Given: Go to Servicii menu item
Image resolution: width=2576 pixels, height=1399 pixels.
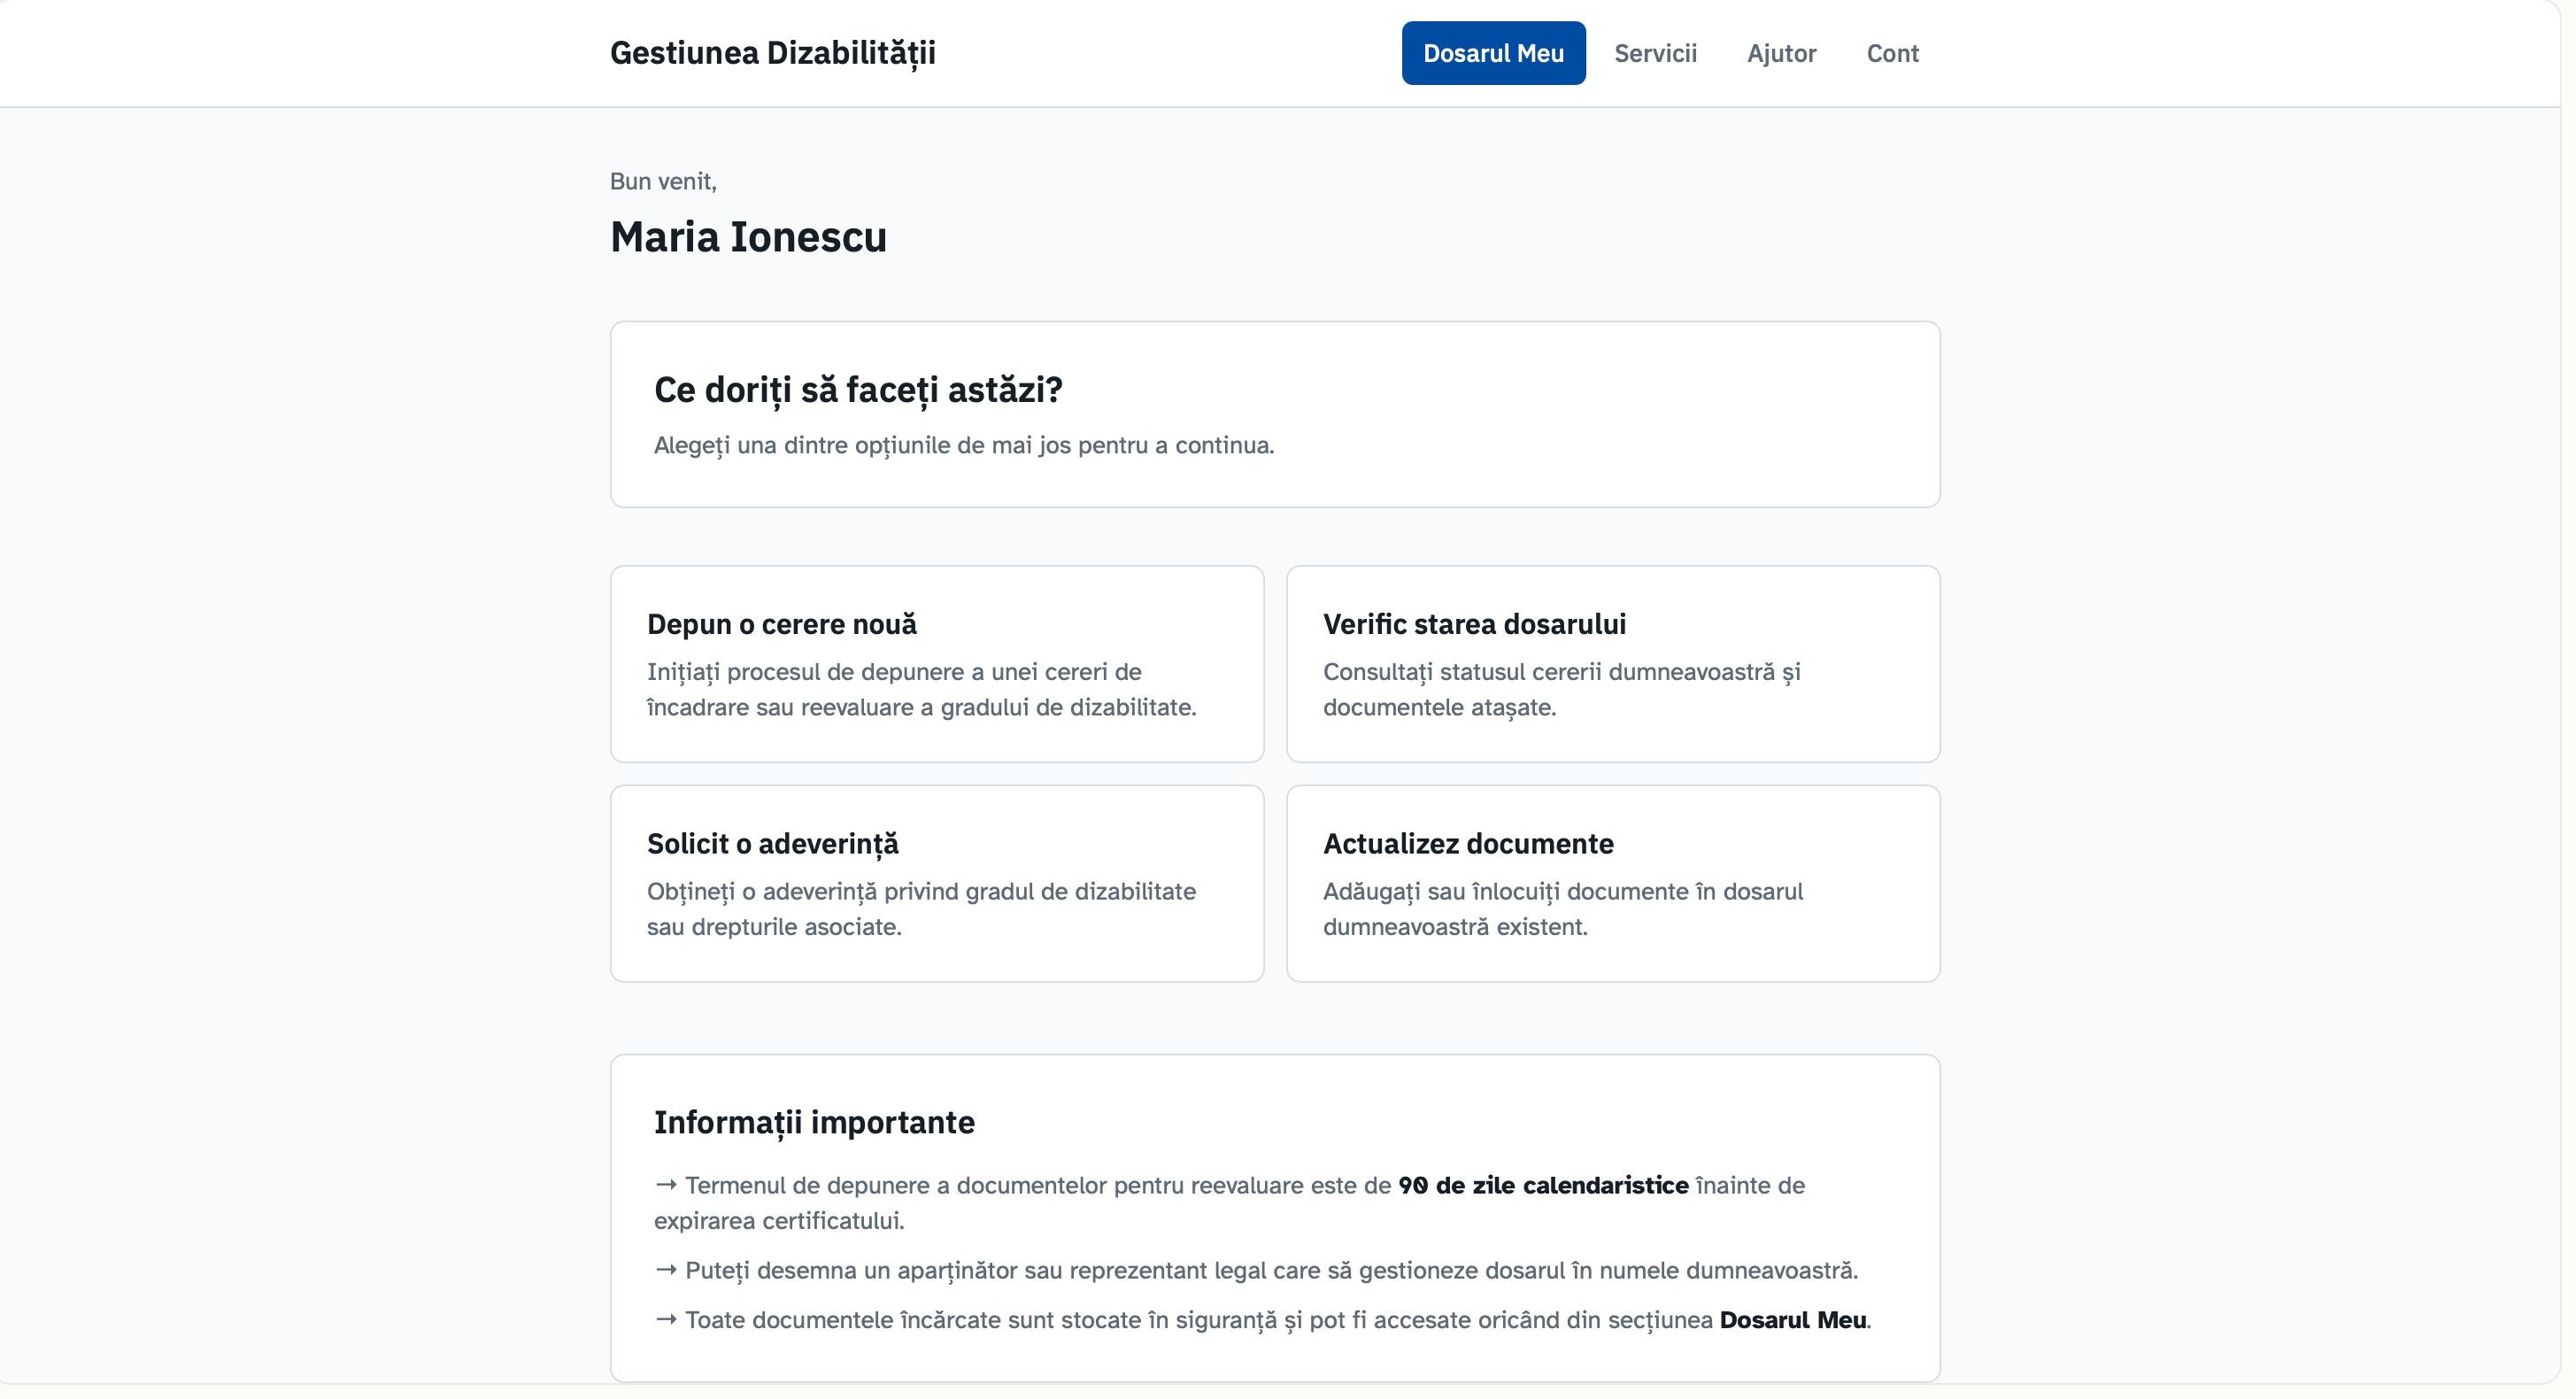Looking at the screenshot, I should (1655, 53).
